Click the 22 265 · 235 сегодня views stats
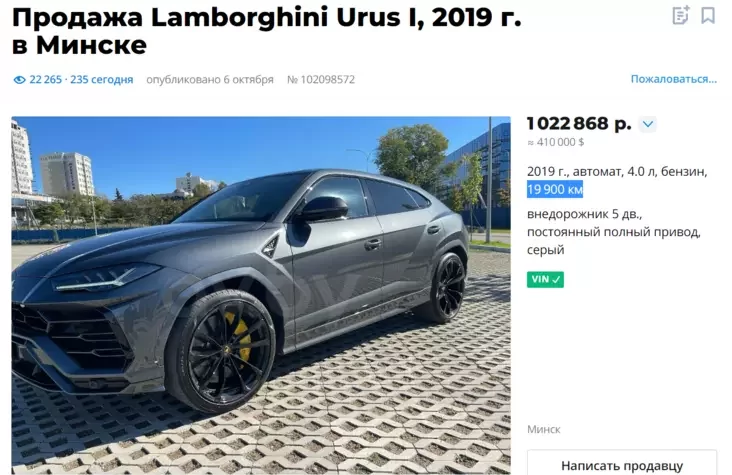The height and width of the screenshot is (475, 732). [x=81, y=80]
